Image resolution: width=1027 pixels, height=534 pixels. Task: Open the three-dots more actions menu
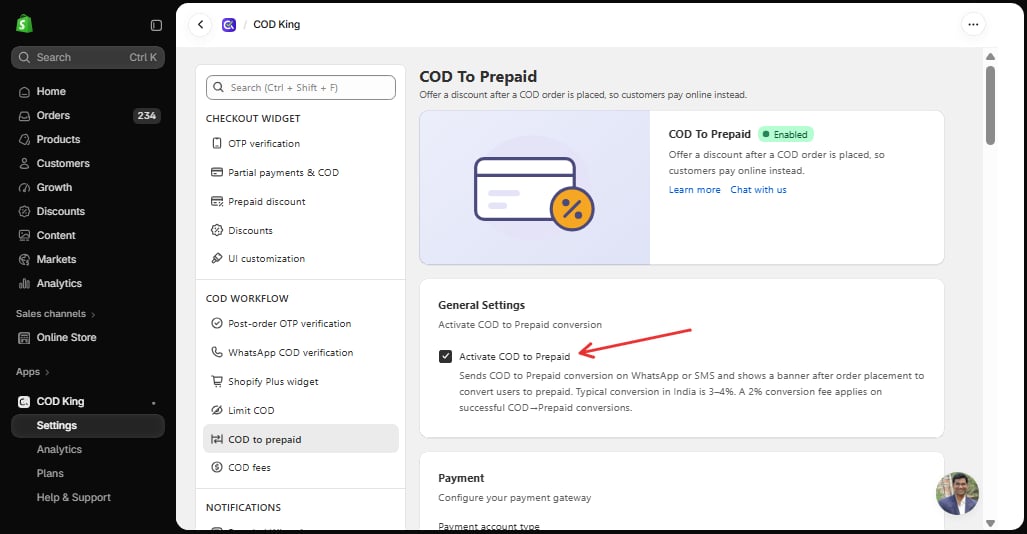[x=973, y=25]
